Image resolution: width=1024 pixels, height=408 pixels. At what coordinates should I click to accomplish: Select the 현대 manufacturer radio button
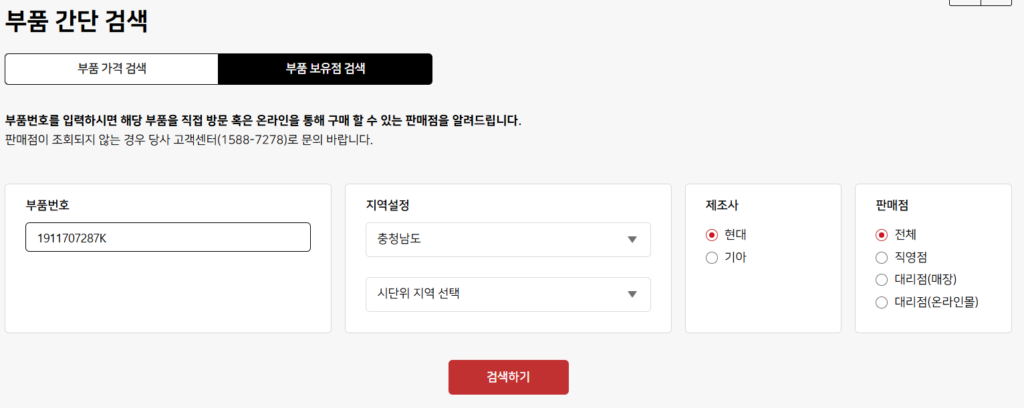712,236
